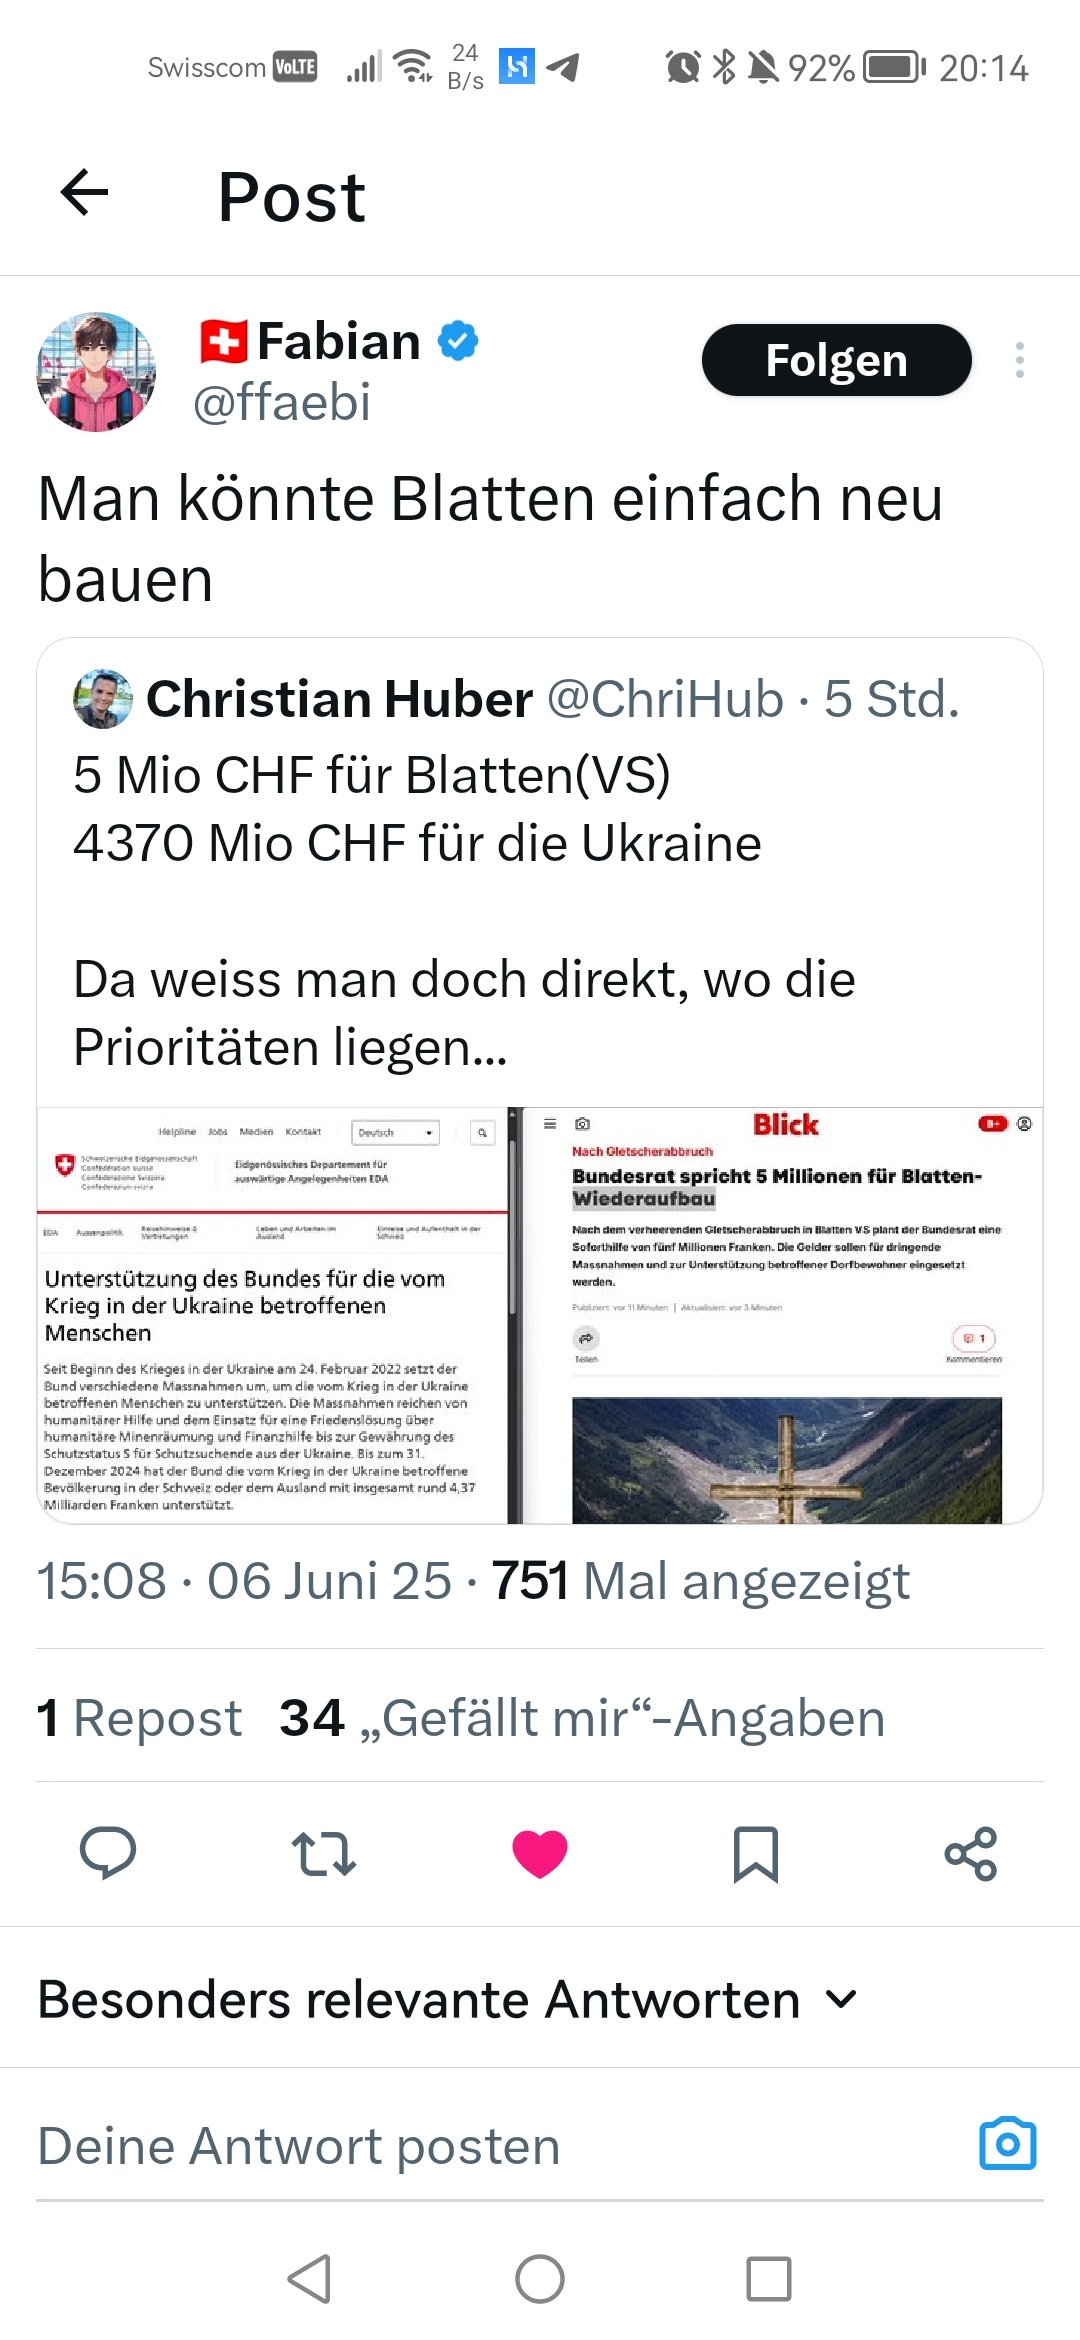Tap Android recent apps square button
Screen dimensions: 1080x2340
coord(769,2279)
